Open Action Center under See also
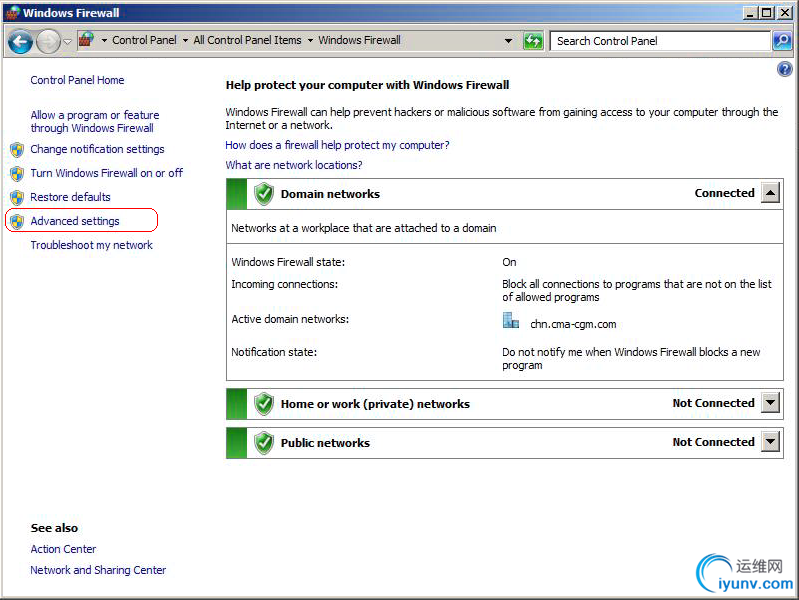This screenshot has height=600, width=799. point(63,549)
